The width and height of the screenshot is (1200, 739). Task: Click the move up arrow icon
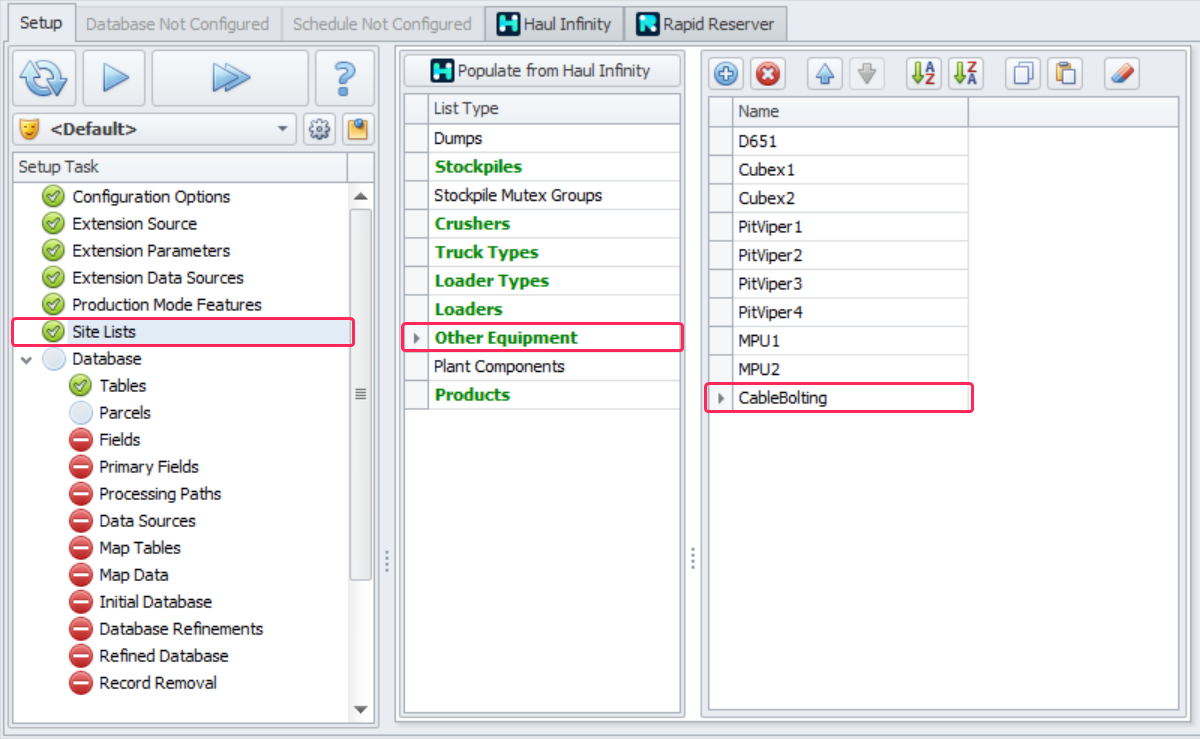point(825,74)
